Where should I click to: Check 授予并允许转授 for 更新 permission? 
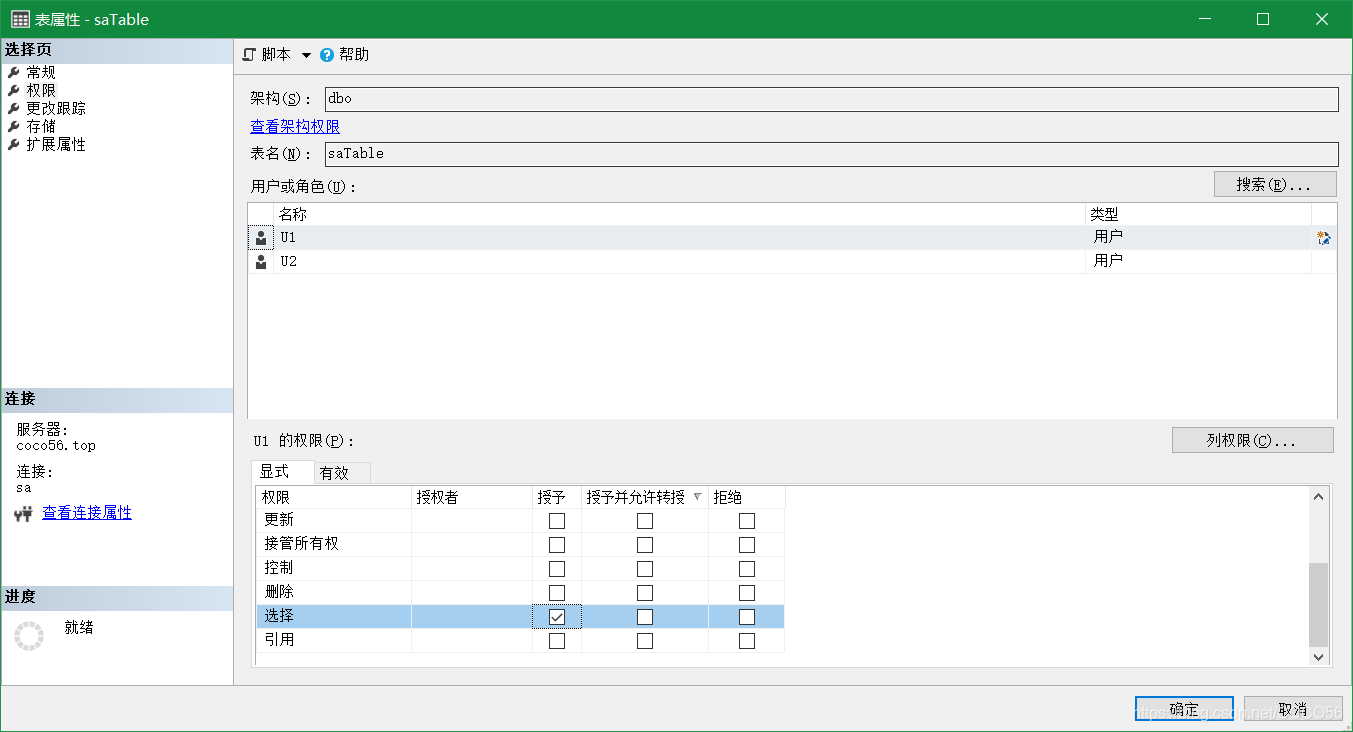pyautogui.click(x=645, y=521)
